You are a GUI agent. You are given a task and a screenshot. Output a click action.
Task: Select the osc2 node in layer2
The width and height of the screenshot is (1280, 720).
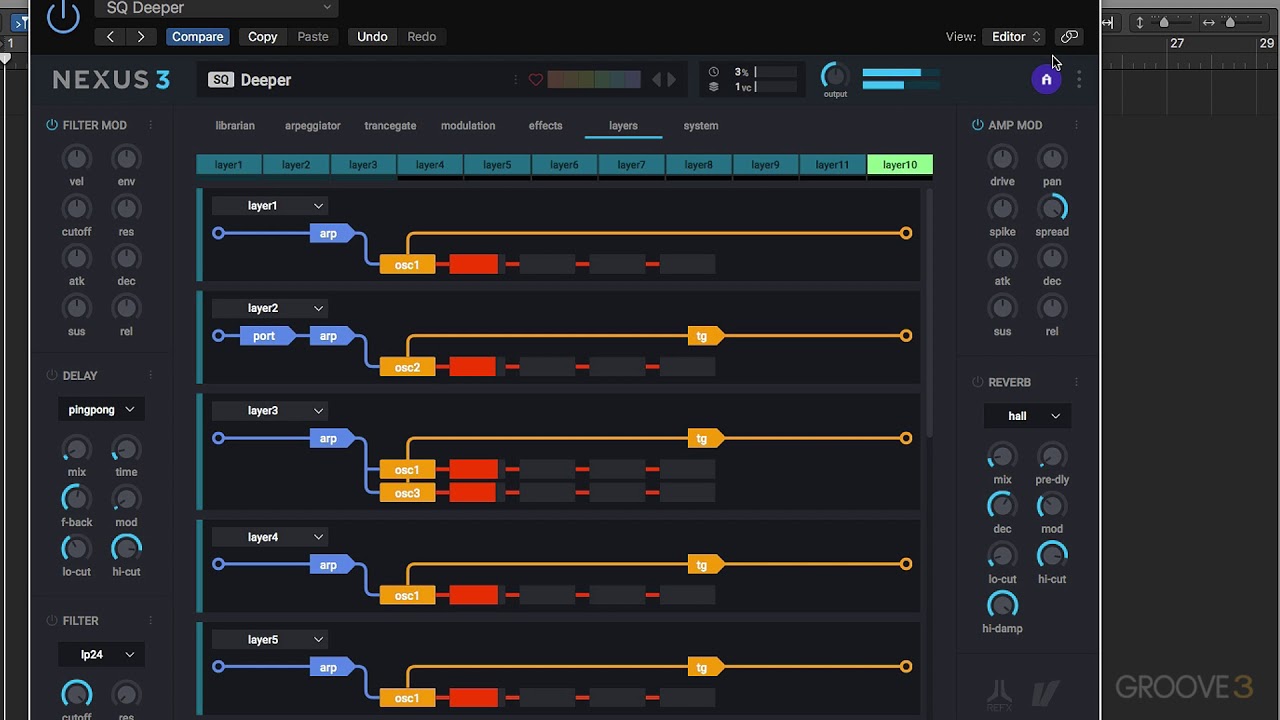tap(407, 367)
